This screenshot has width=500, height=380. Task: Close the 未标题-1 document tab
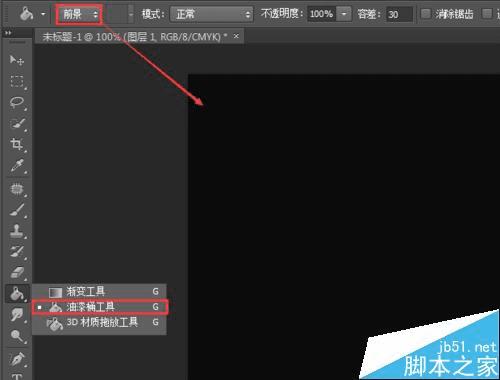pos(236,36)
